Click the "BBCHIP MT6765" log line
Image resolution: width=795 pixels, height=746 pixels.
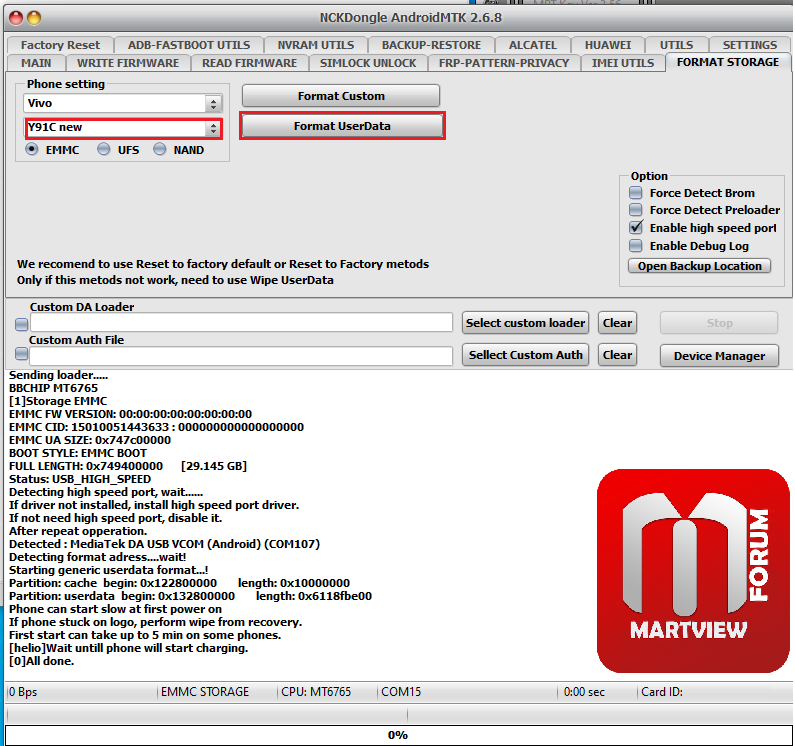(53, 388)
